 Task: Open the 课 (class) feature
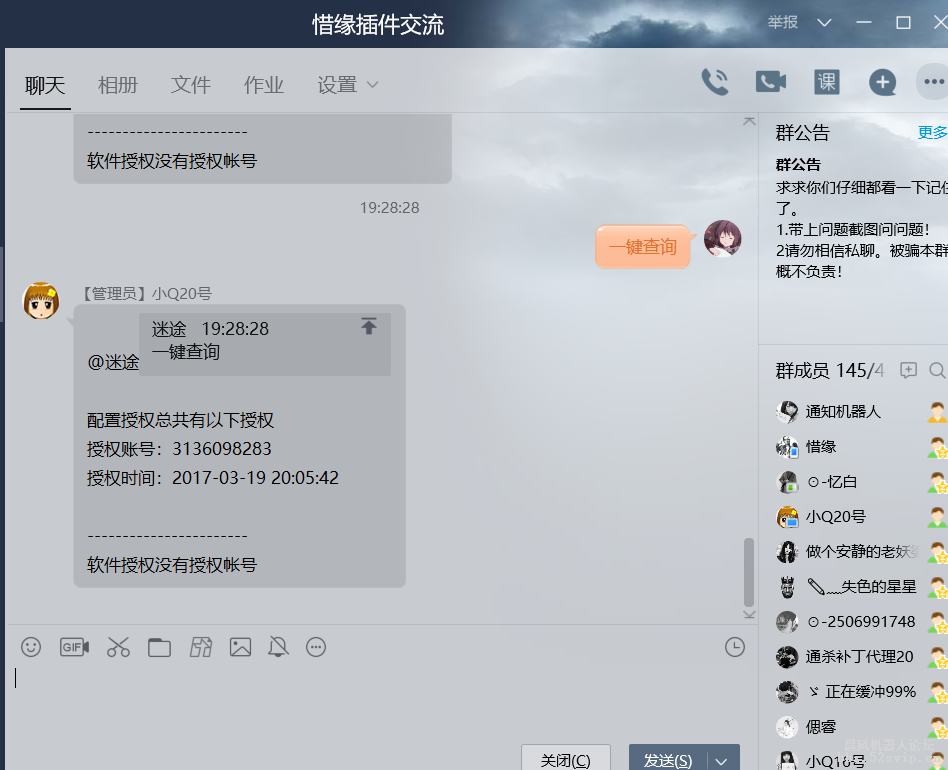coord(826,82)
